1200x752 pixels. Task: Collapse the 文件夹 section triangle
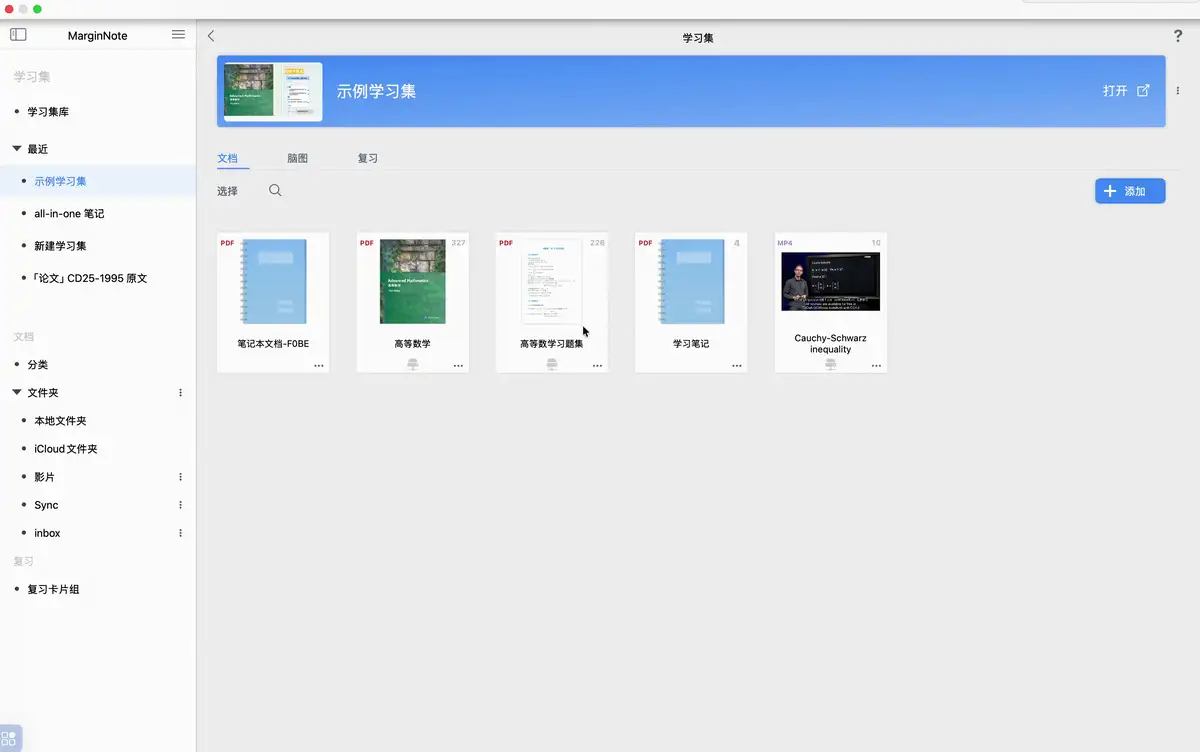(x=17, y=393)
